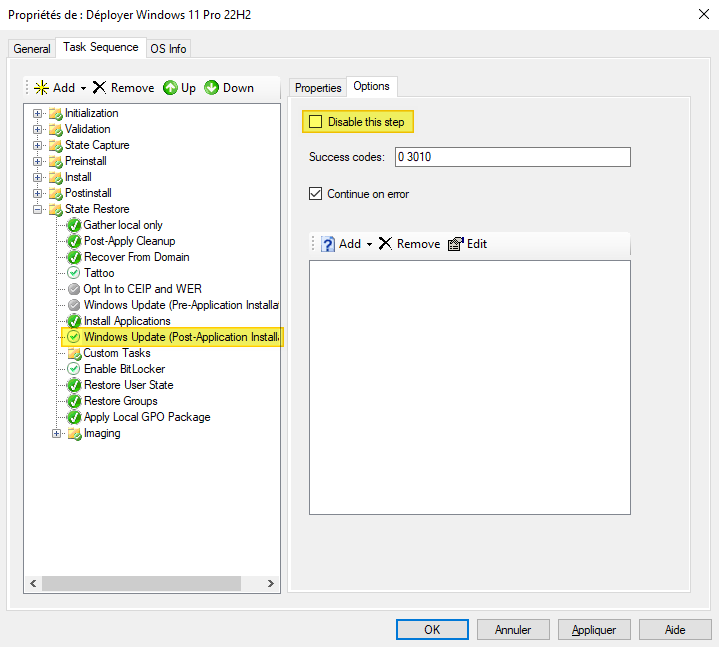The image size is (719, 647).
Task: Select the State Restore folder icon
Action: coord(56,210)
